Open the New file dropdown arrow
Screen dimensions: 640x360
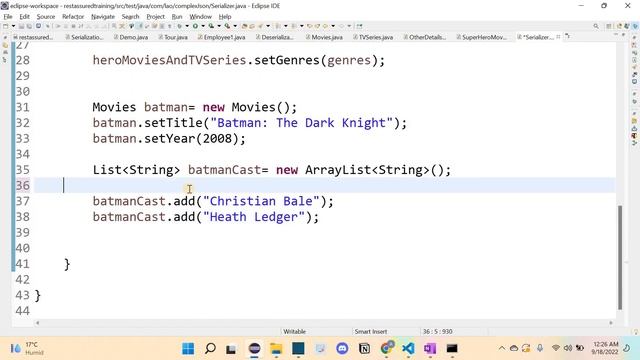click(x=13, y=26)
